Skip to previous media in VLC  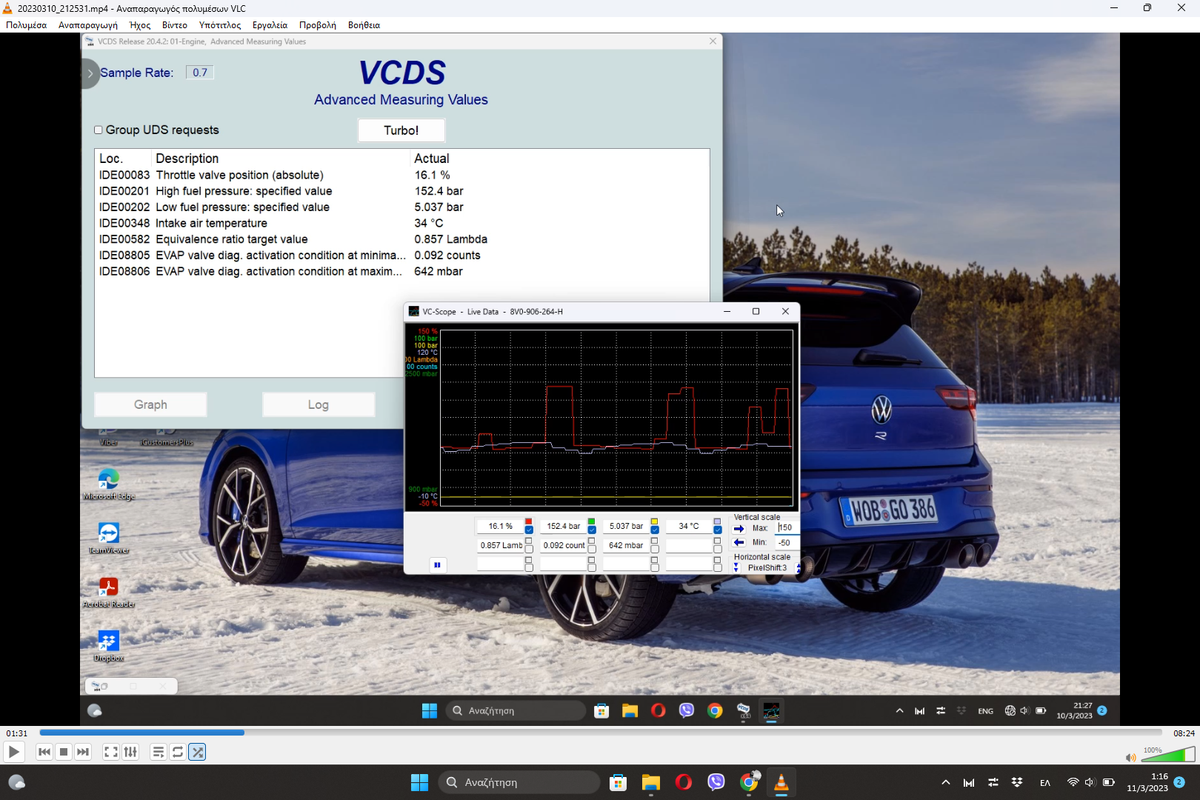[x=44, y=751]
